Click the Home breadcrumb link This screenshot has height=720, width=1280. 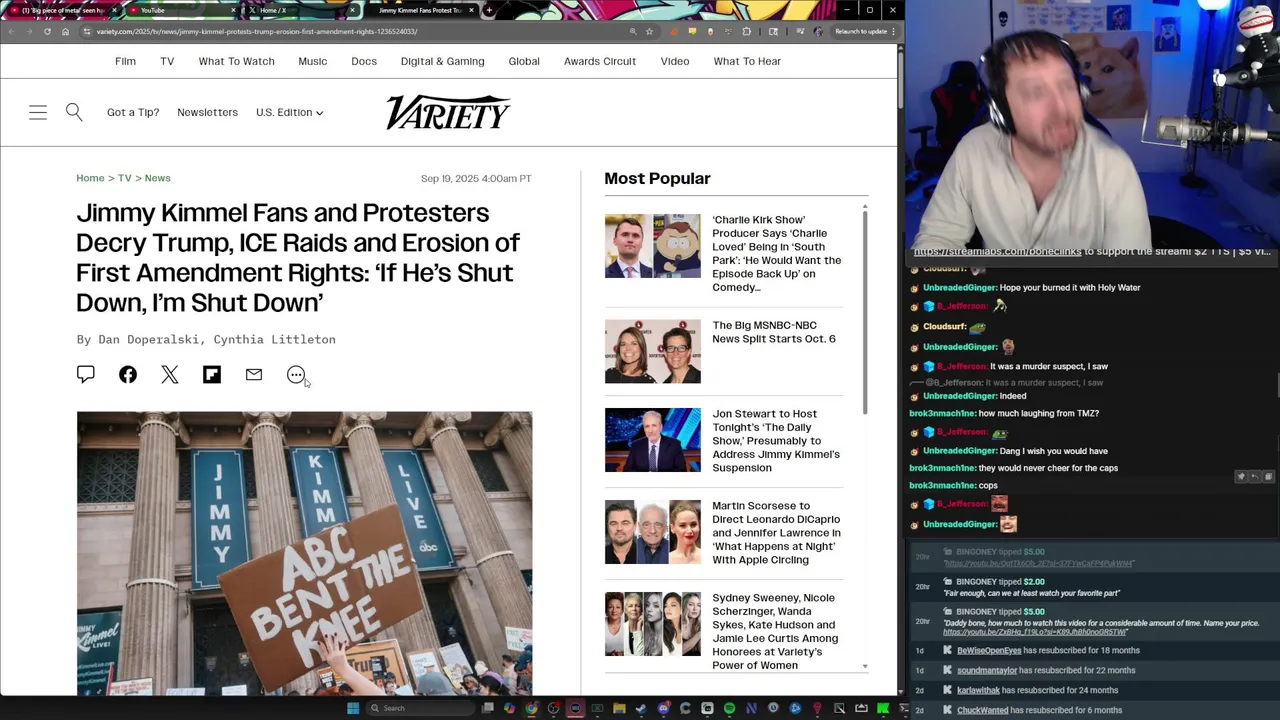coord(90,178)
